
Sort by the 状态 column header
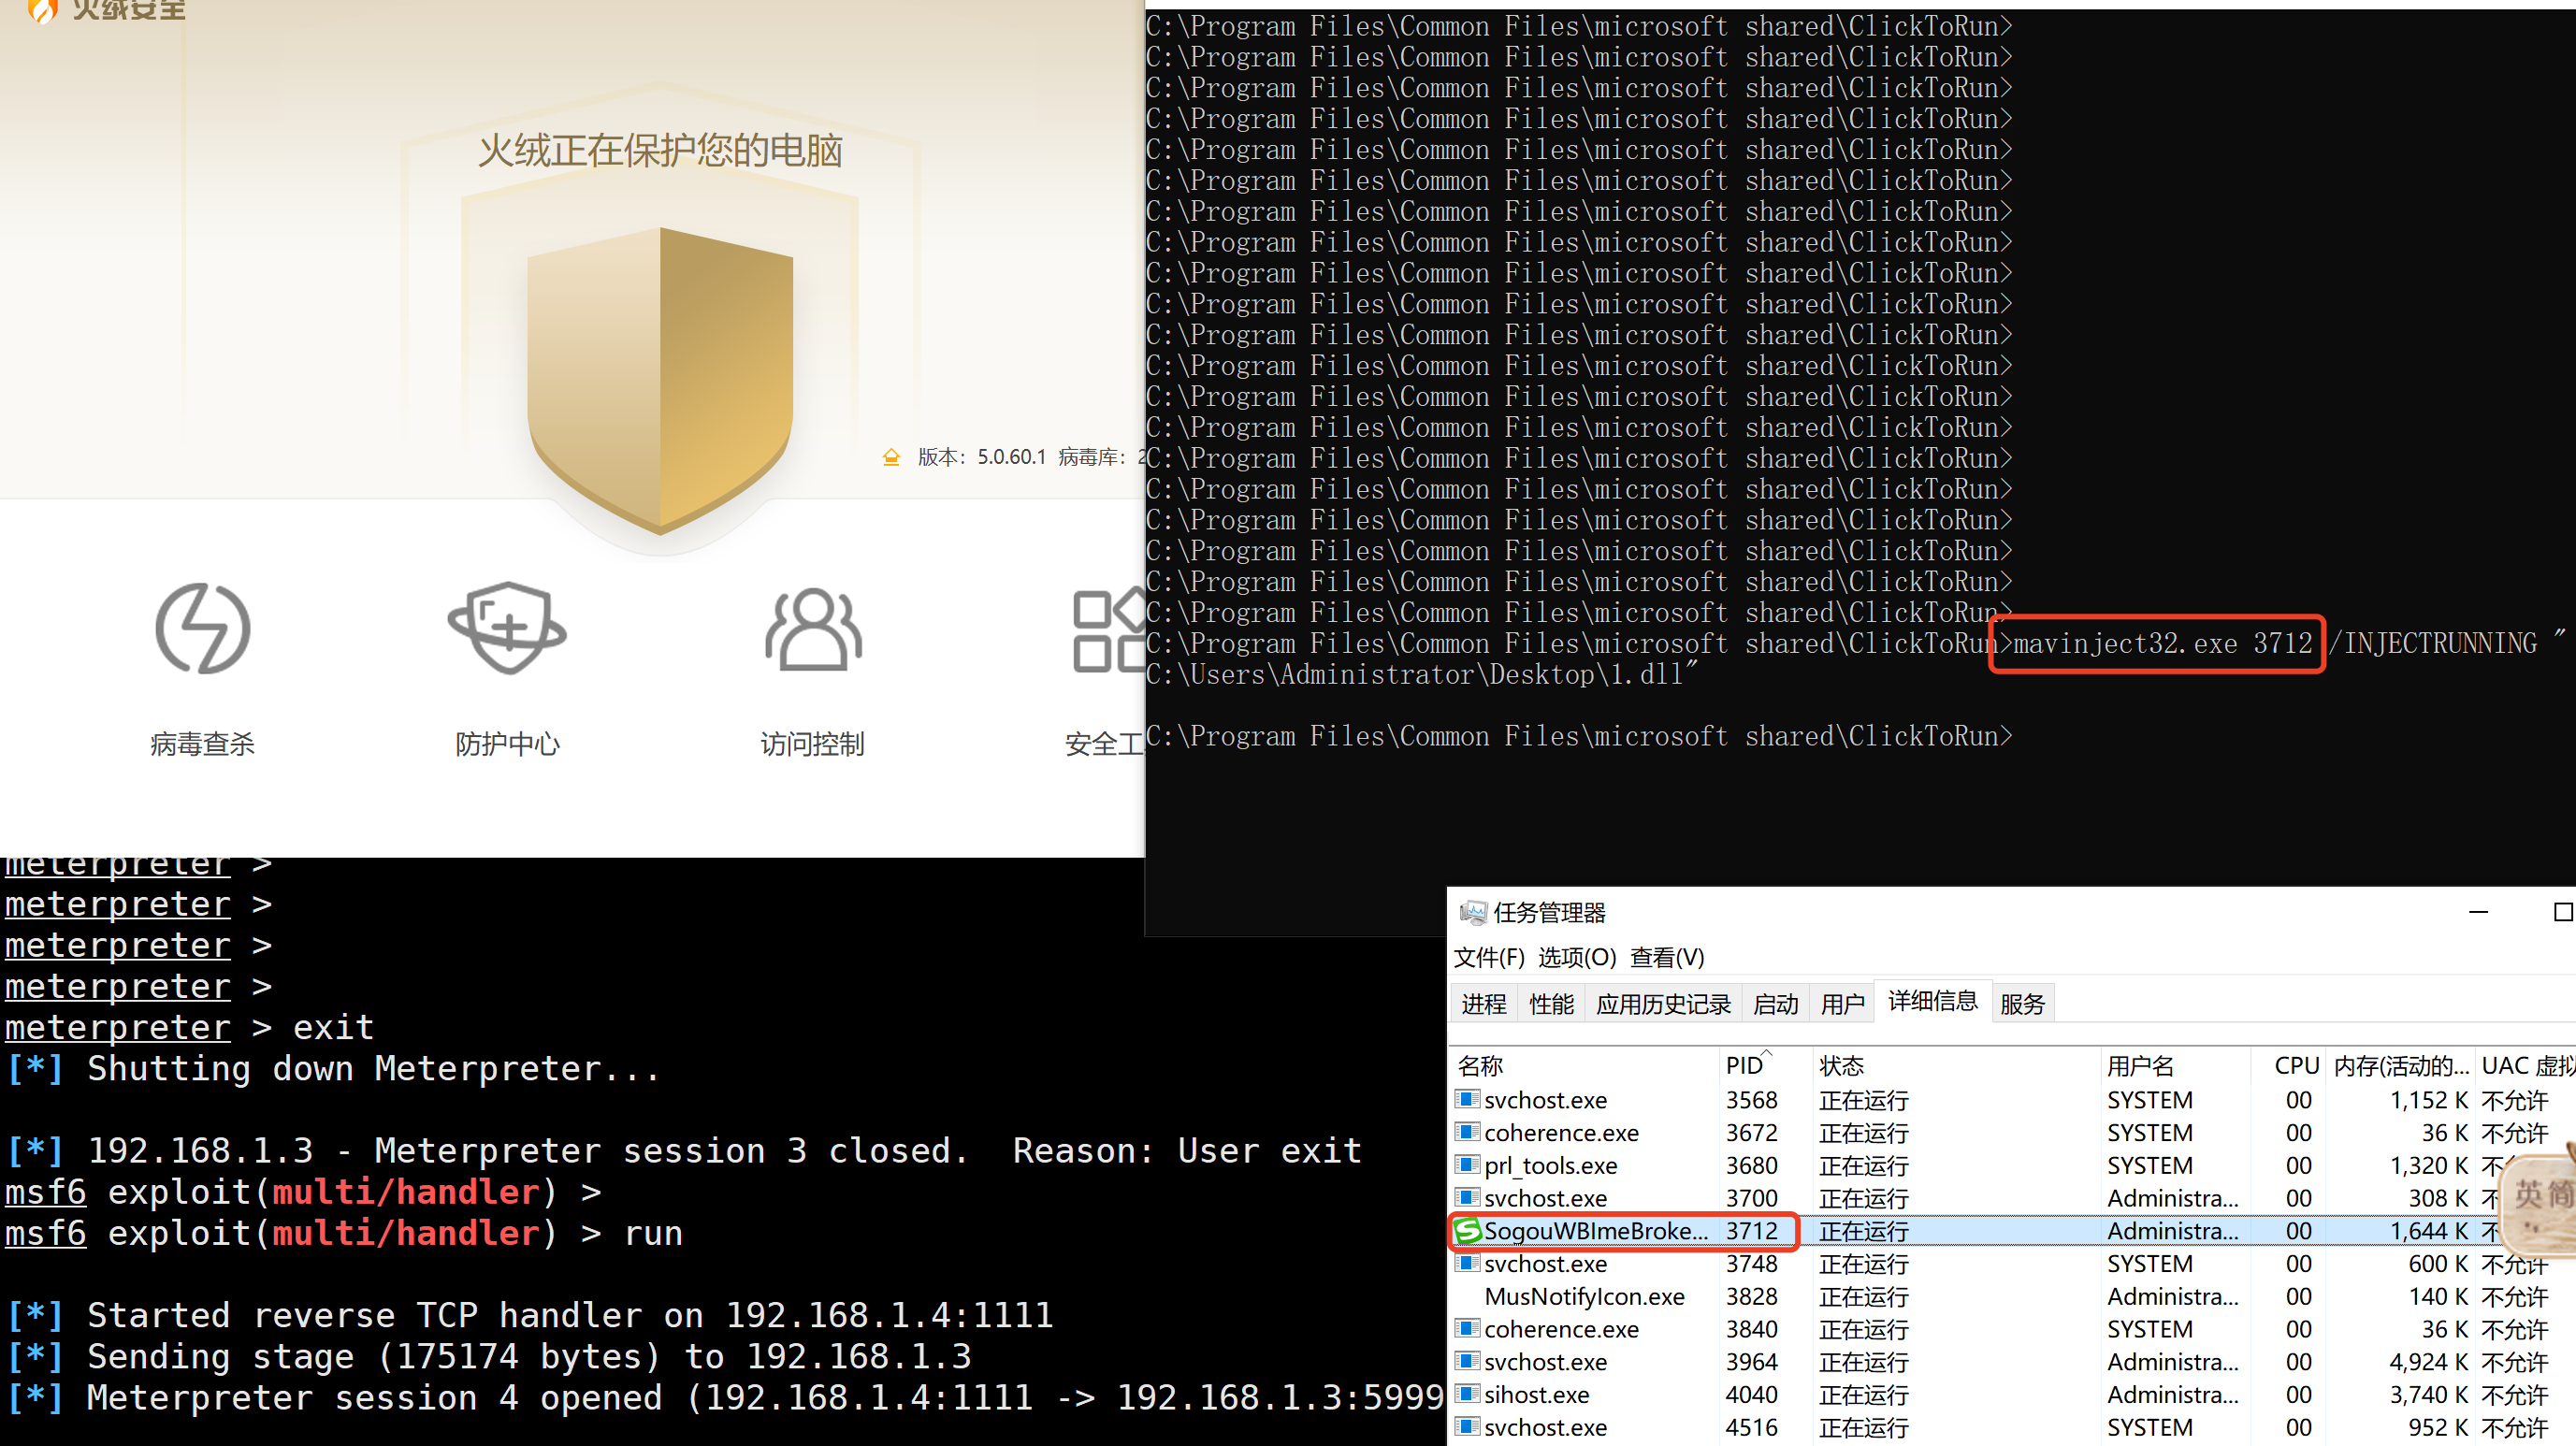(1956, 1065)
